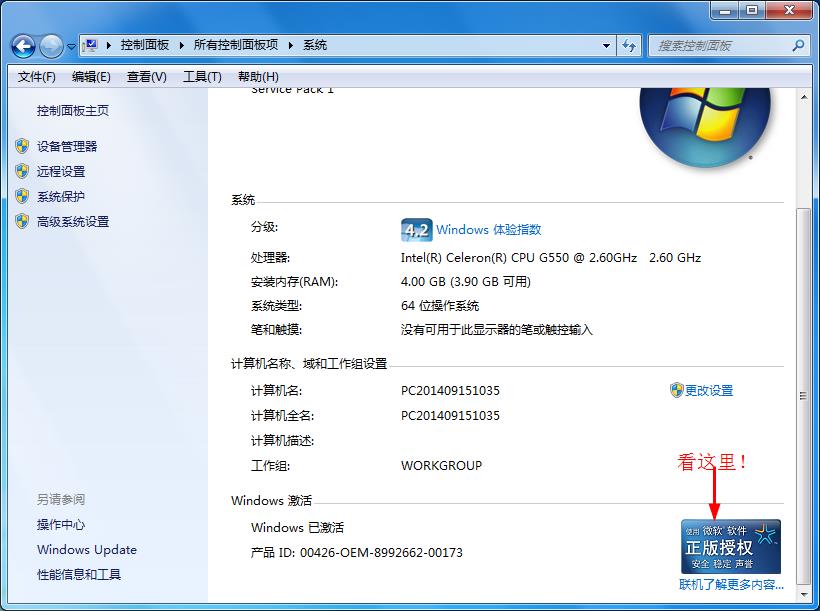Open the 4.2 Windows Experience Index icon
This screenshot has height=611, width=820.
pos(417,229)
